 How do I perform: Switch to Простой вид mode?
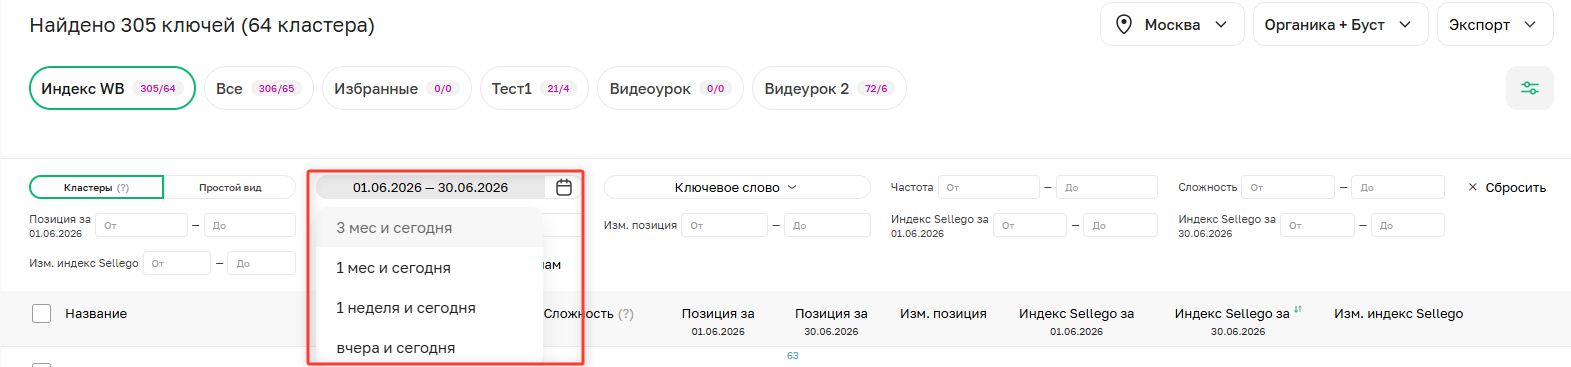coord(230,187)
